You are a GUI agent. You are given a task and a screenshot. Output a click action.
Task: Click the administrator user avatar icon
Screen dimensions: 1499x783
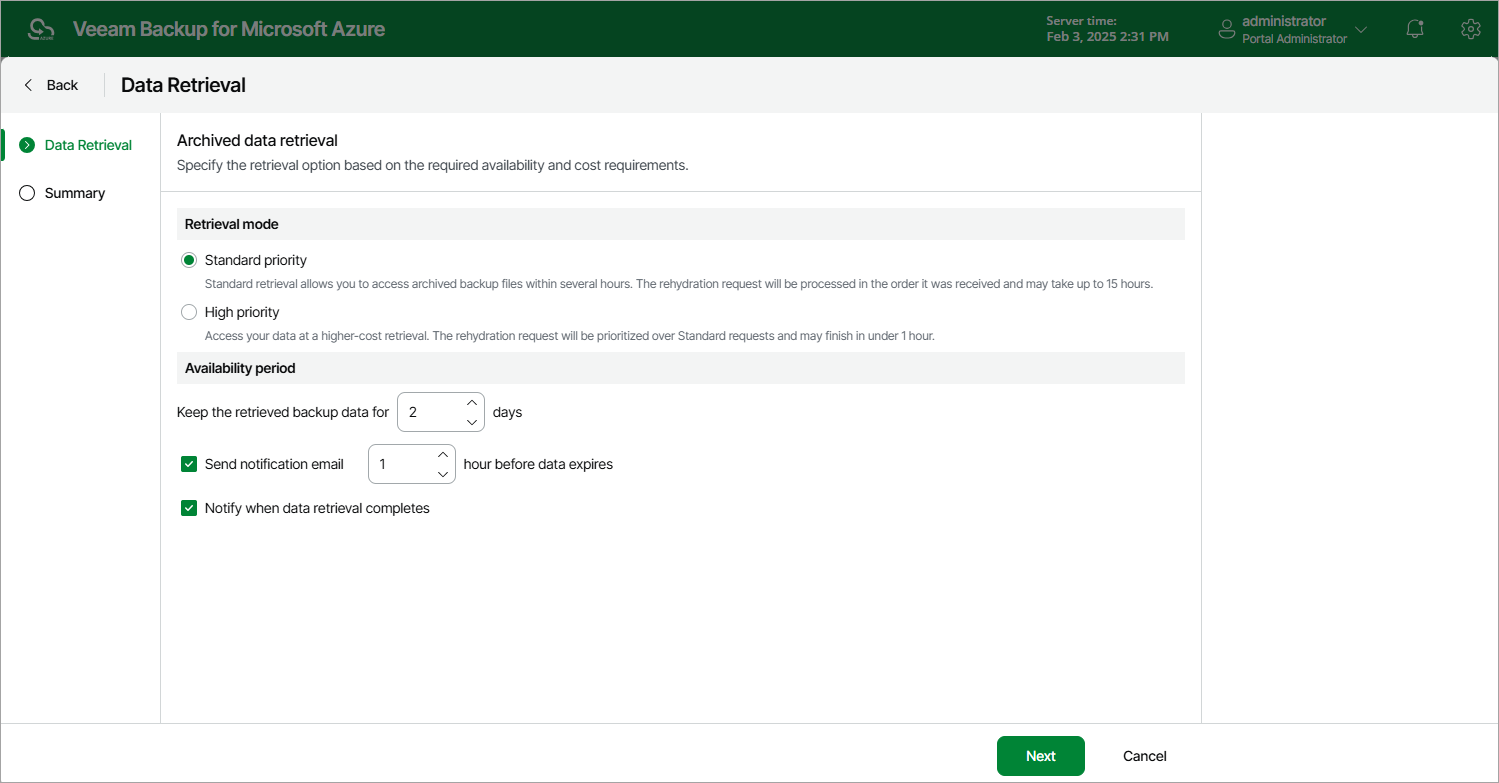pos(1227,30)
